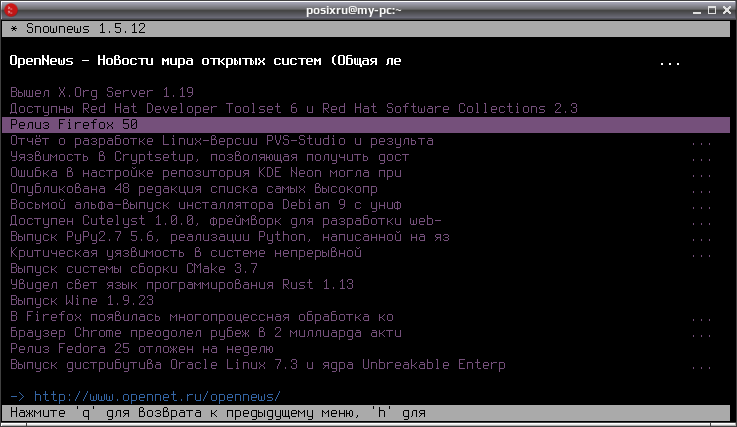This screenshot has width=737, height=427.
Task: Select the item Вышел X.Org Server 1.19
Action: 102,93
